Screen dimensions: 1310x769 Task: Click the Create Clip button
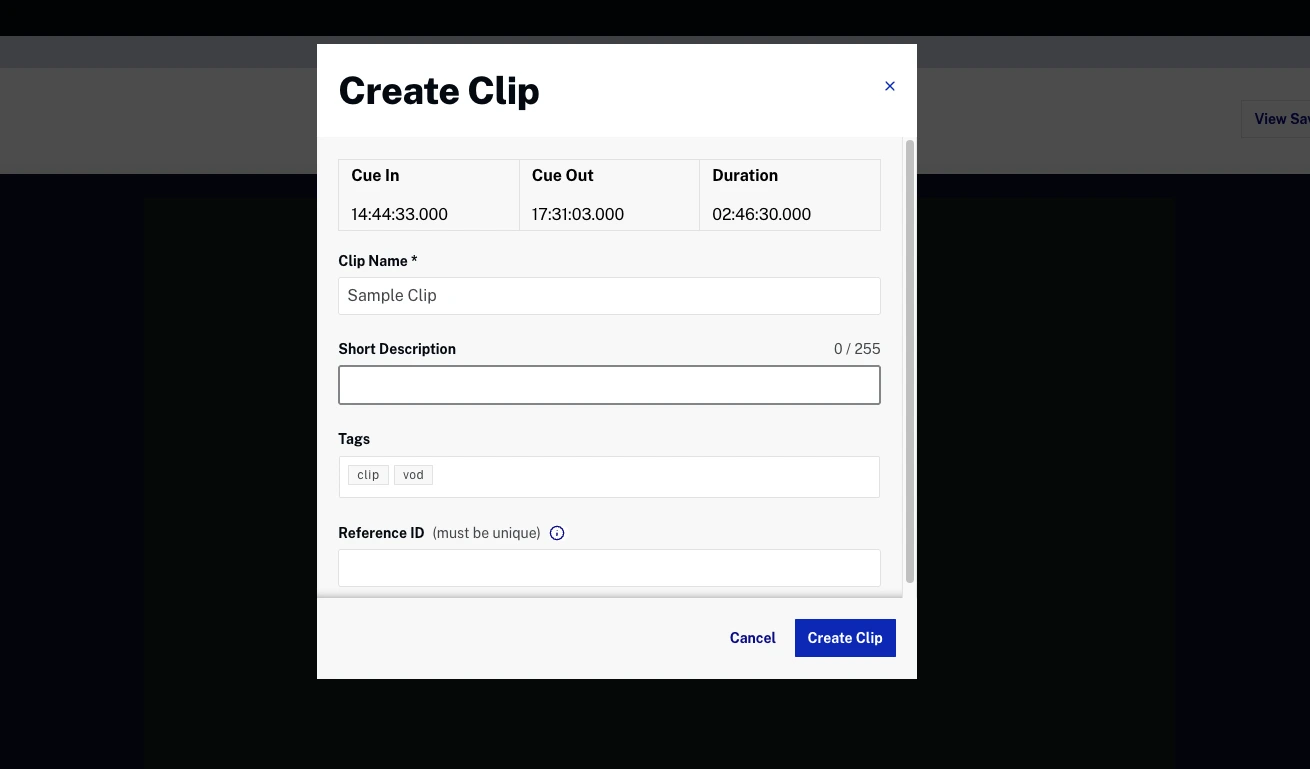845,637
